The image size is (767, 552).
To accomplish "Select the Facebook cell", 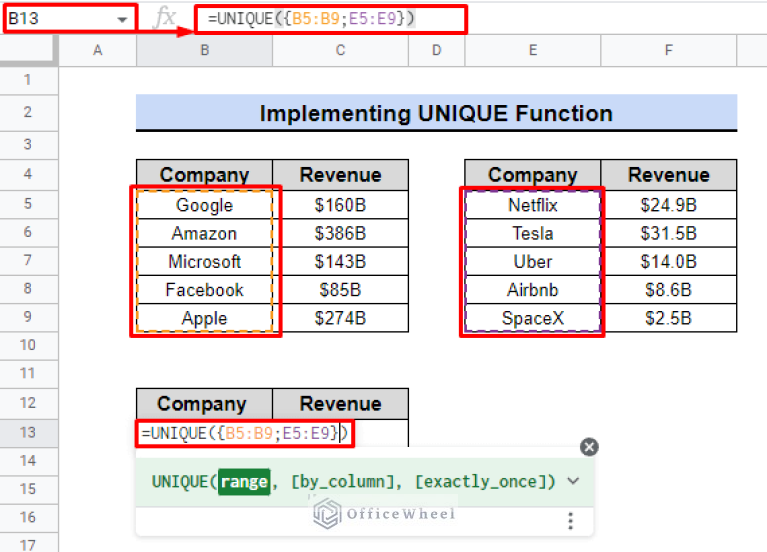I will coord(204,290).
